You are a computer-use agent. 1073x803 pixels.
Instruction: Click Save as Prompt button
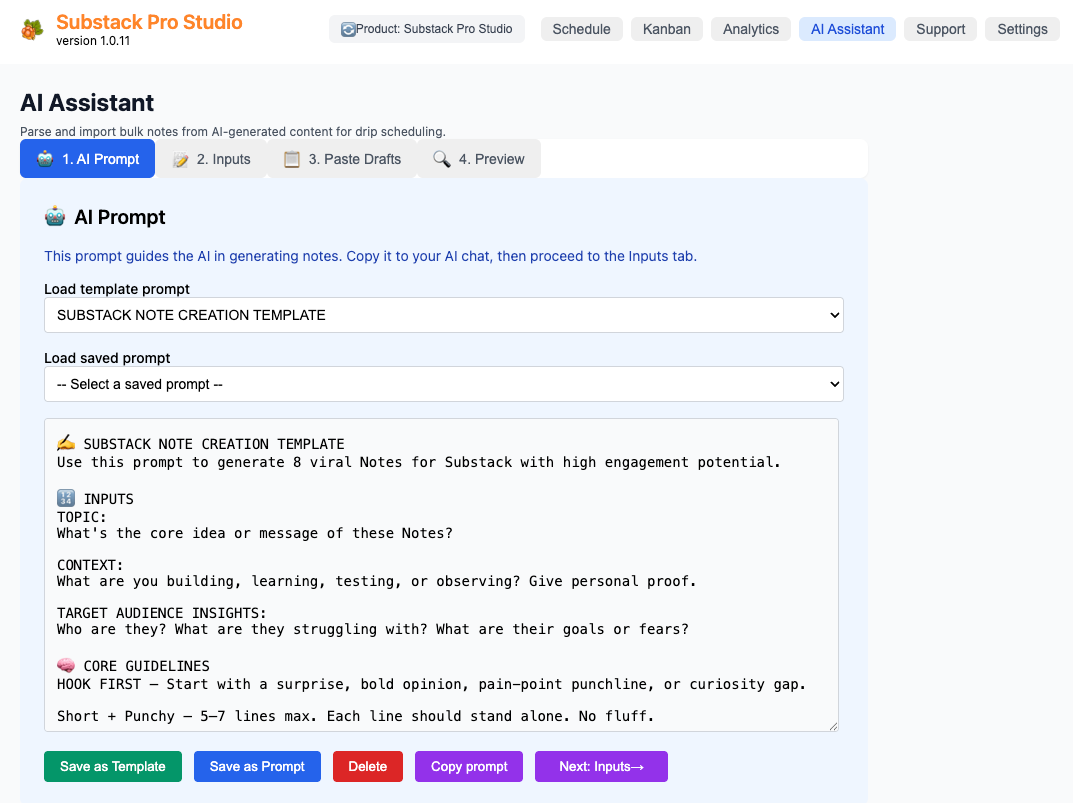pyautogui.click(x=257, y=767)
